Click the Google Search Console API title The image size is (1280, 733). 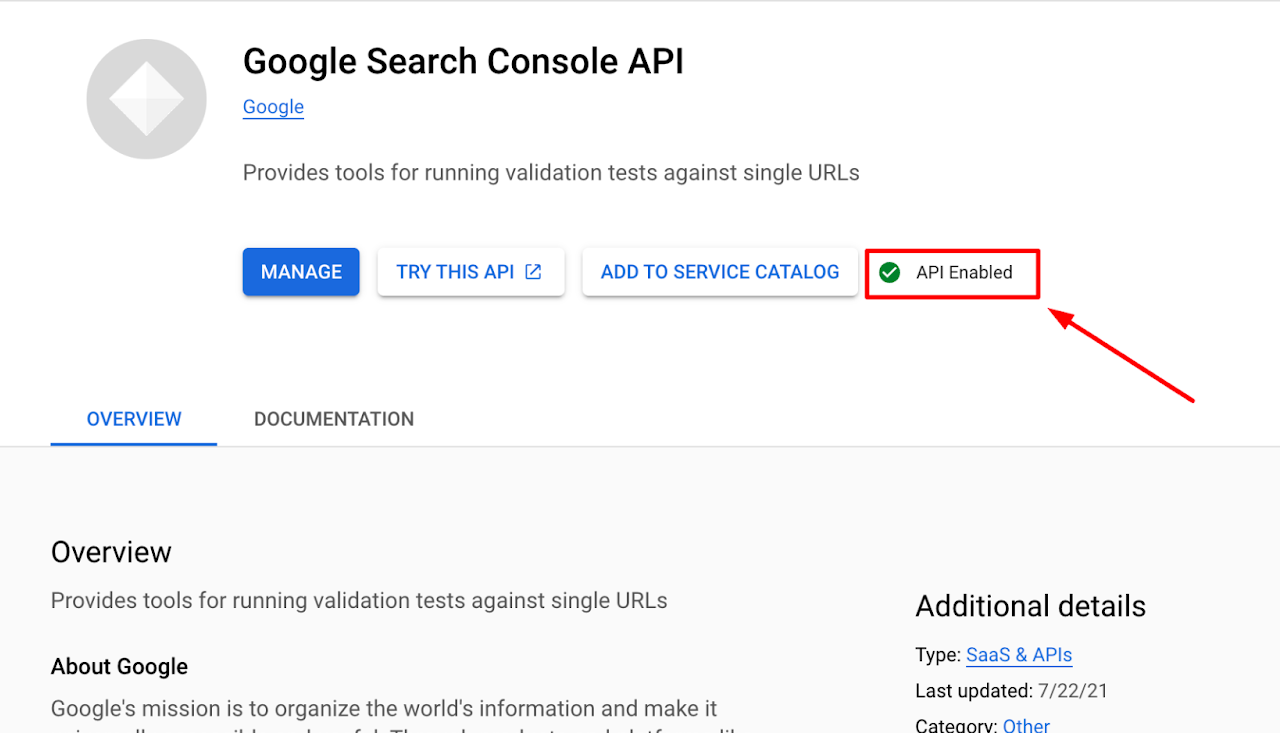[463, 61]
